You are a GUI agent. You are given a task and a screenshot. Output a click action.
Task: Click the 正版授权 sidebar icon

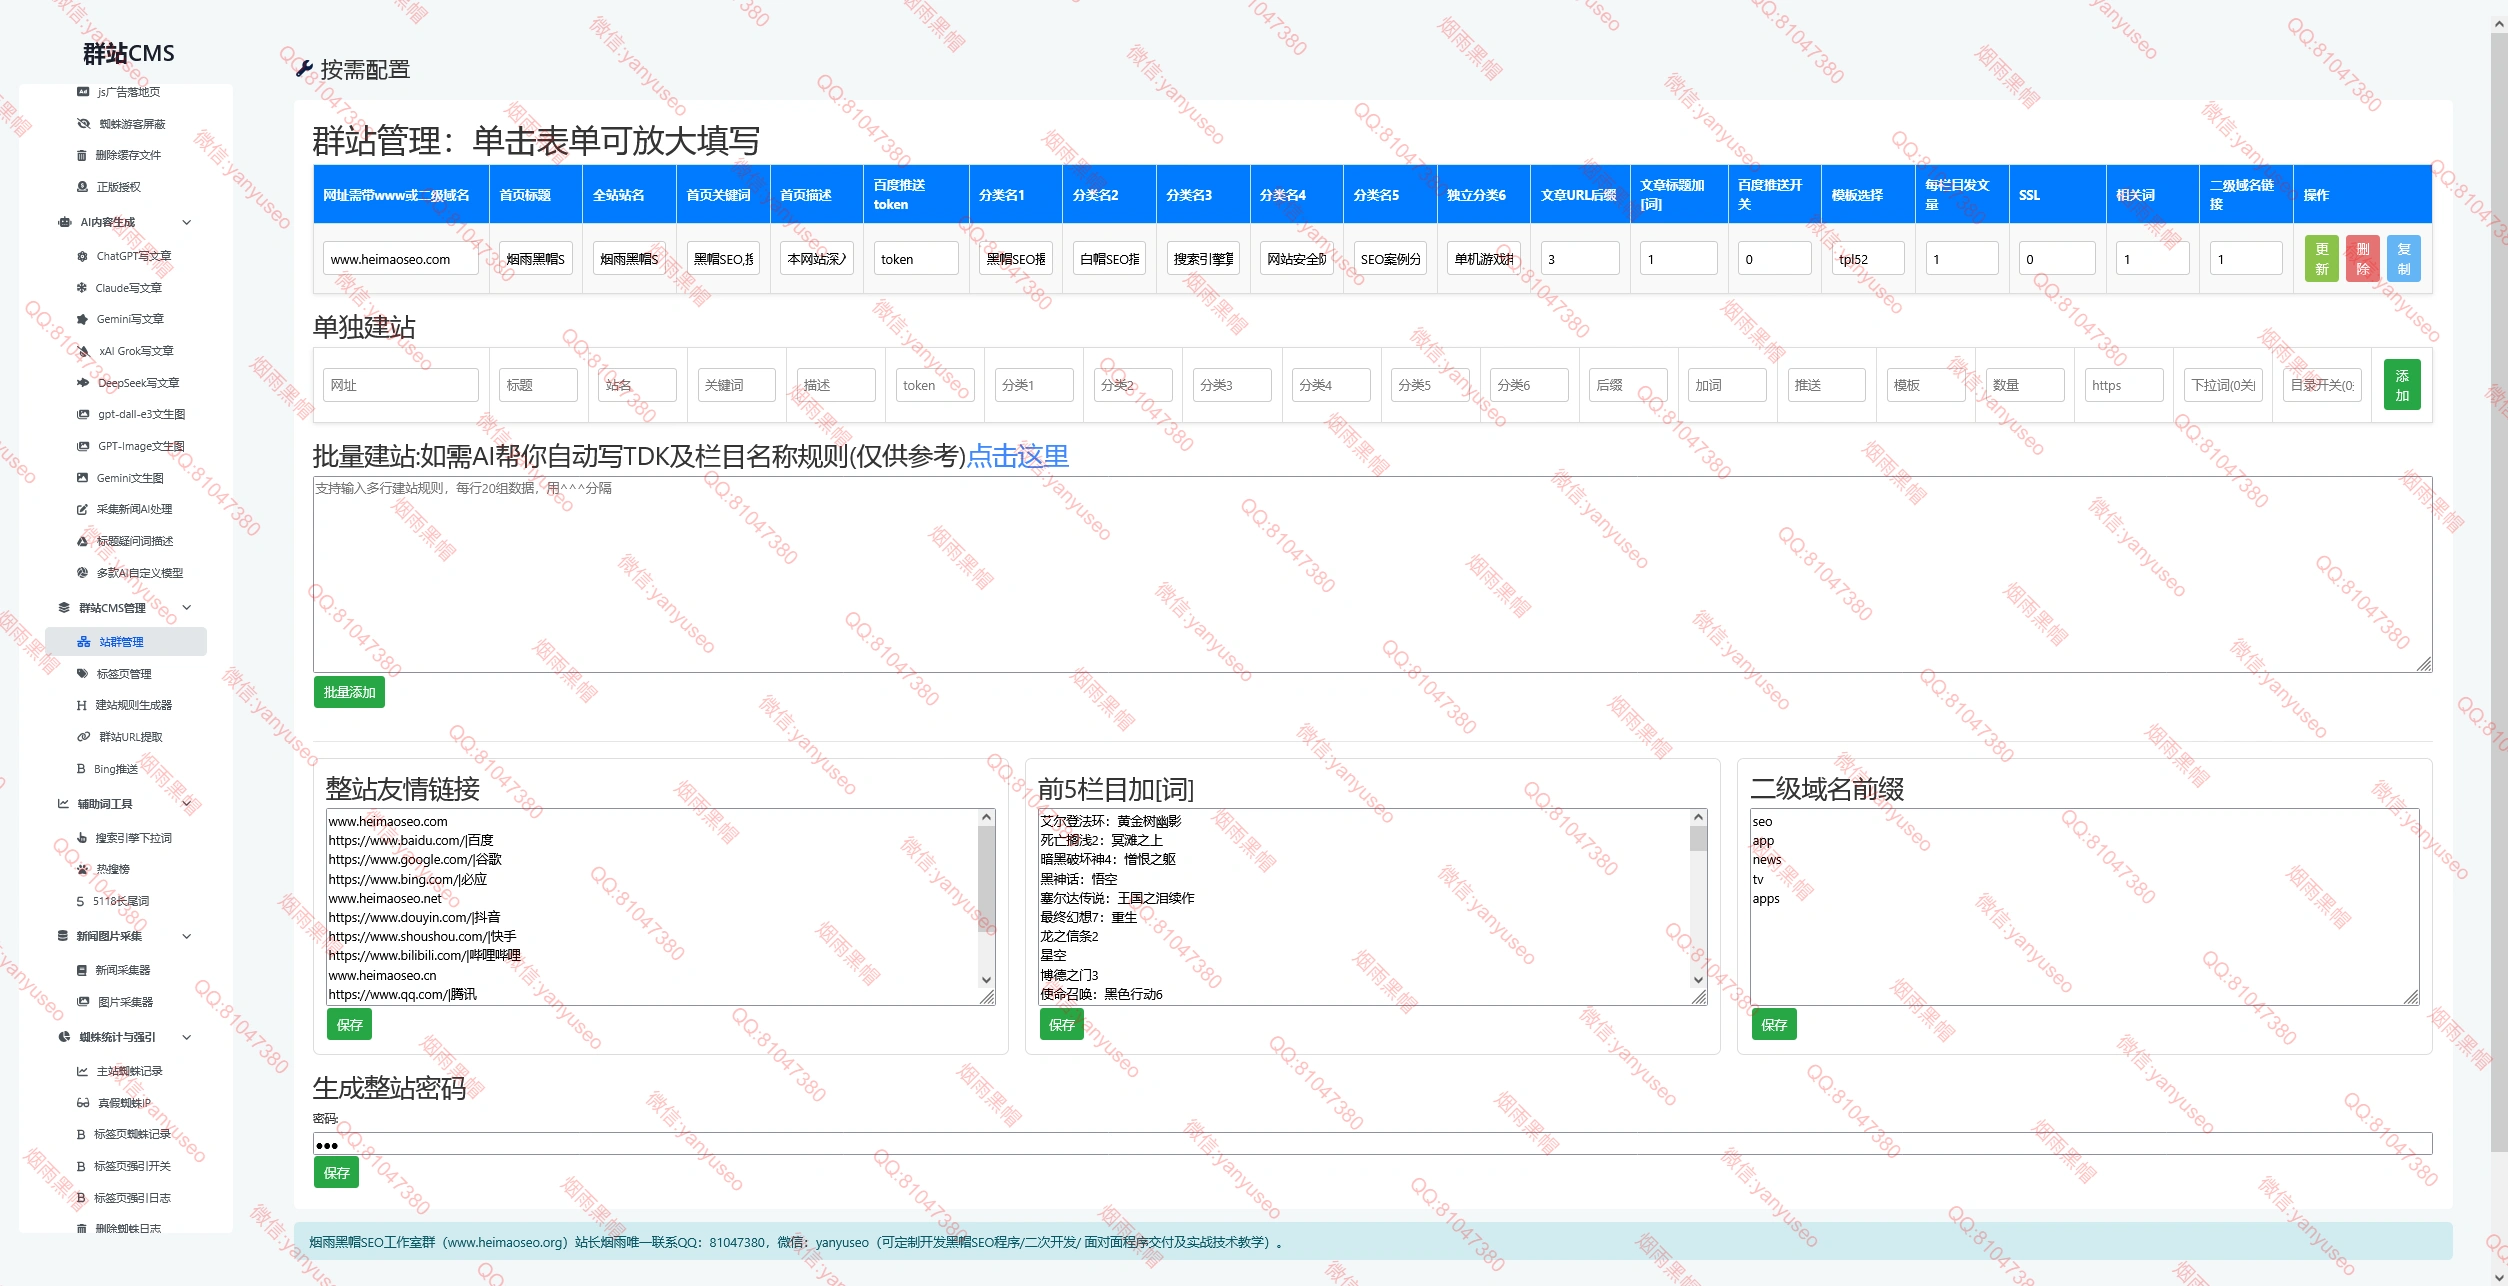pos(83,187)
